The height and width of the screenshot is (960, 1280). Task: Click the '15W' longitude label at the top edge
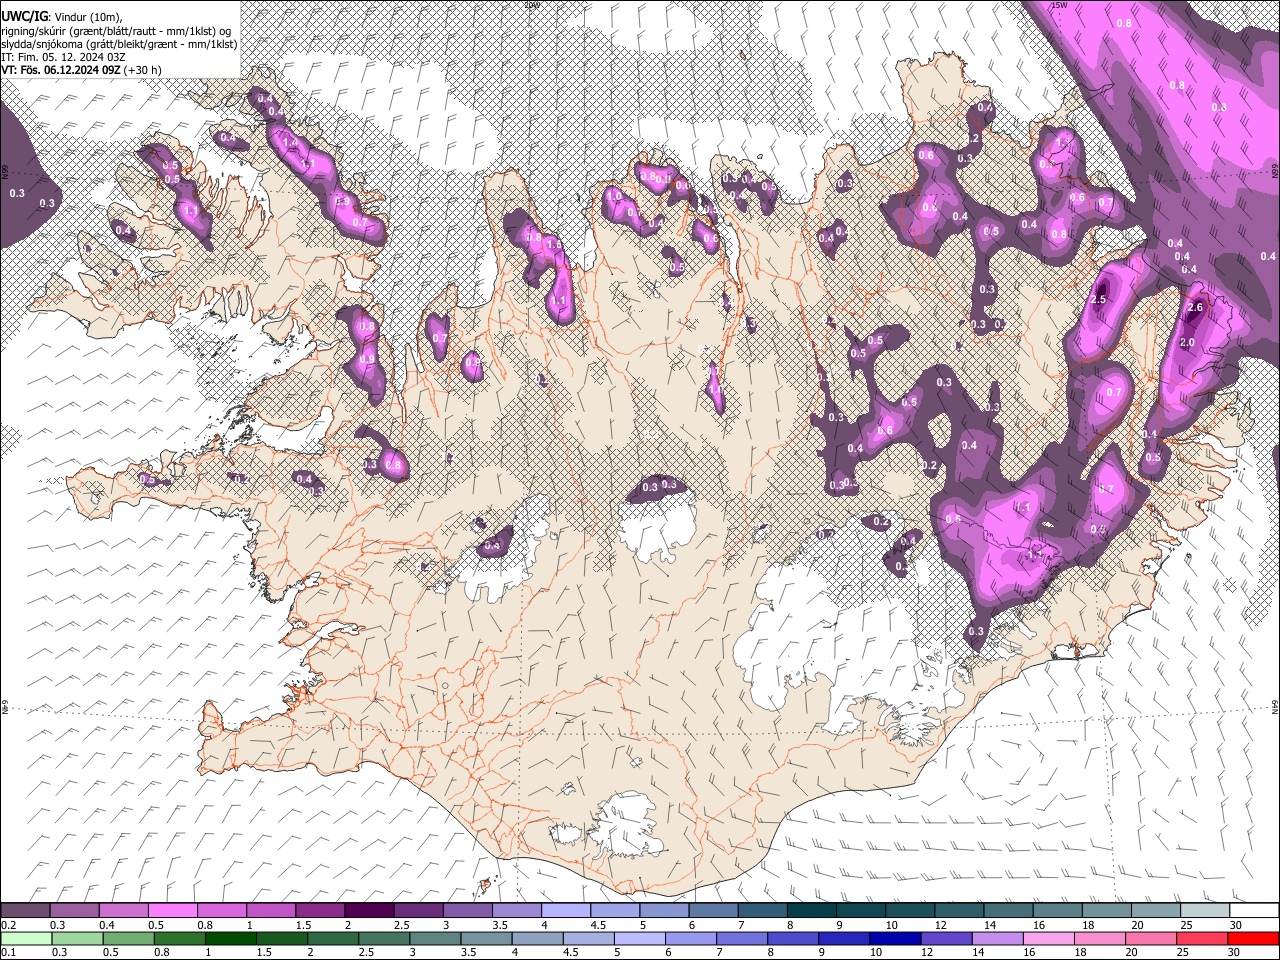1059,5
